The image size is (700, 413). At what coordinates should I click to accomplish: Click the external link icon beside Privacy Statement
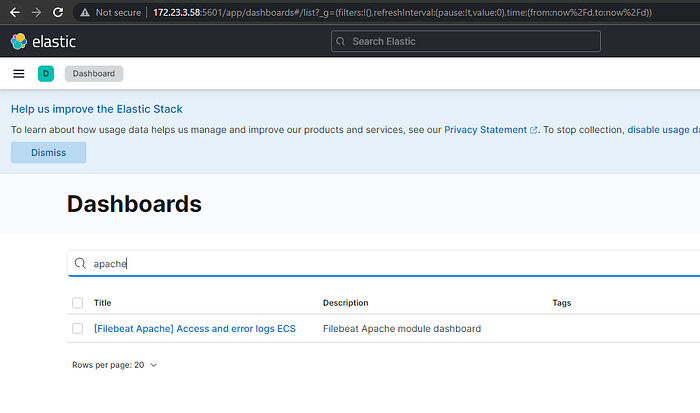click(x=533, y=130)
